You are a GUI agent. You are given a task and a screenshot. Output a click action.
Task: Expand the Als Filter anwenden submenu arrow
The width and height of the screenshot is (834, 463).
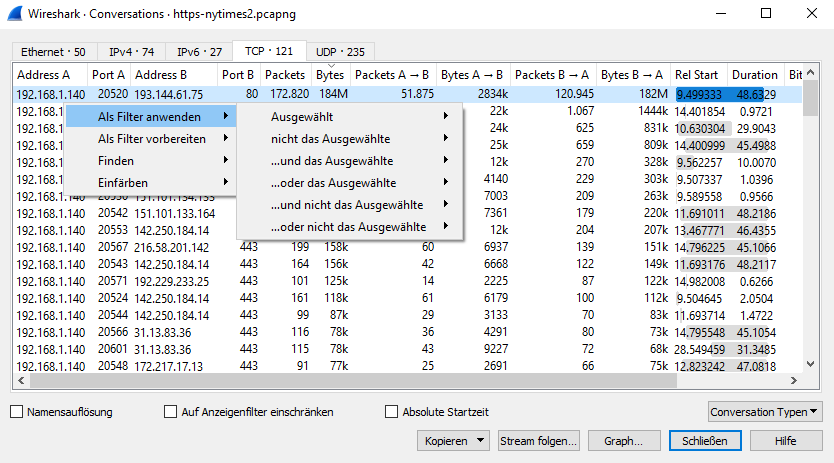[x=226, y=116]
